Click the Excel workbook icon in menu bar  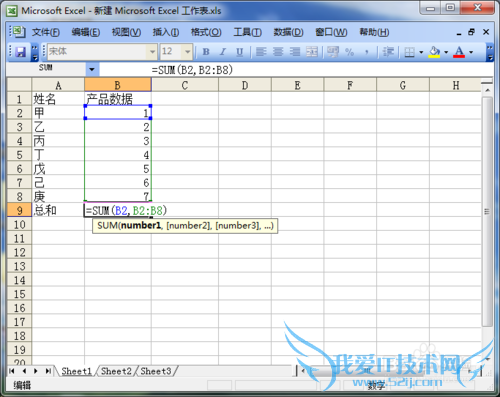18,32
